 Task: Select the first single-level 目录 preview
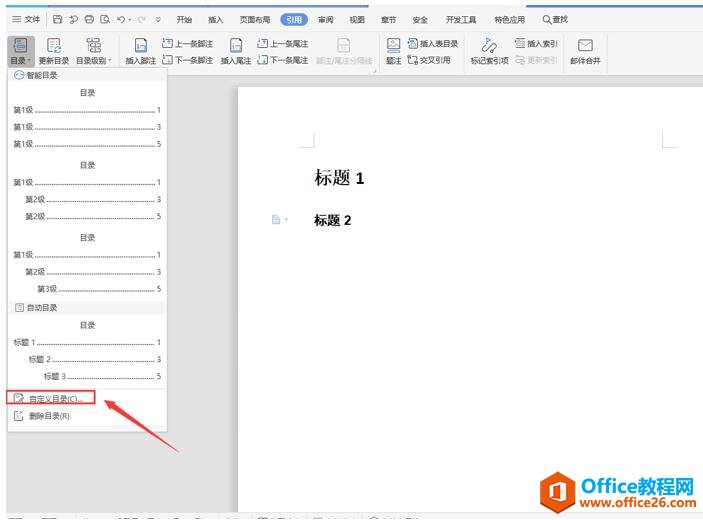(87, 118)
